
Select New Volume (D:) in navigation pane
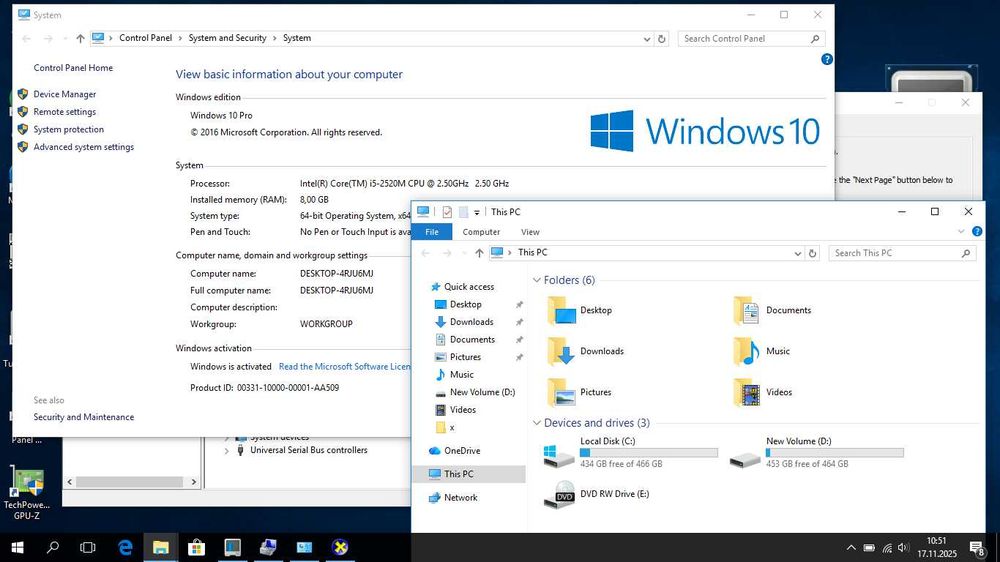click(482, 392)
